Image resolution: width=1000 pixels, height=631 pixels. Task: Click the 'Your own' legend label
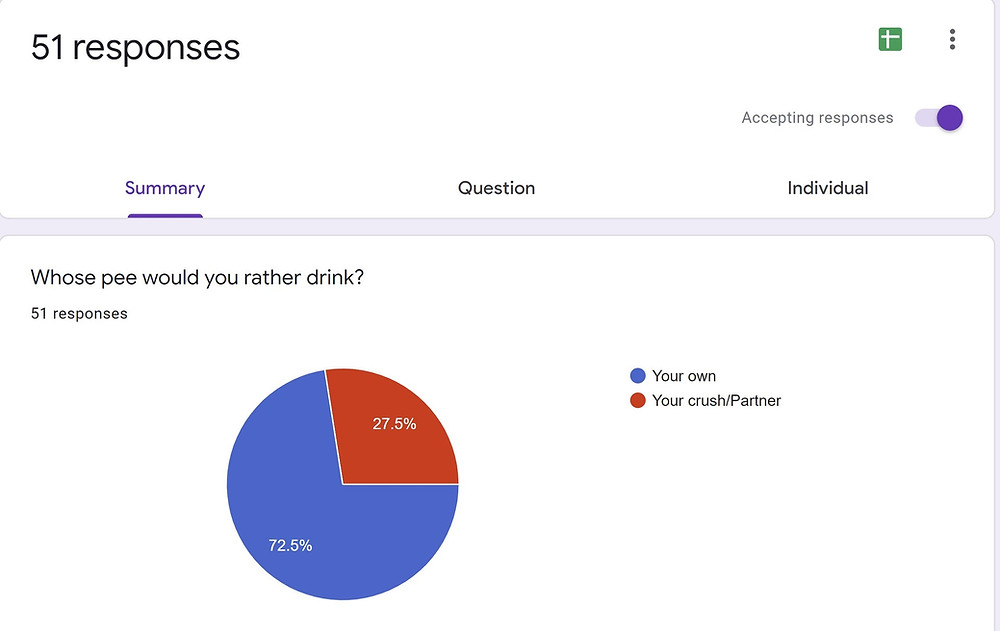(x=684, y=376)
